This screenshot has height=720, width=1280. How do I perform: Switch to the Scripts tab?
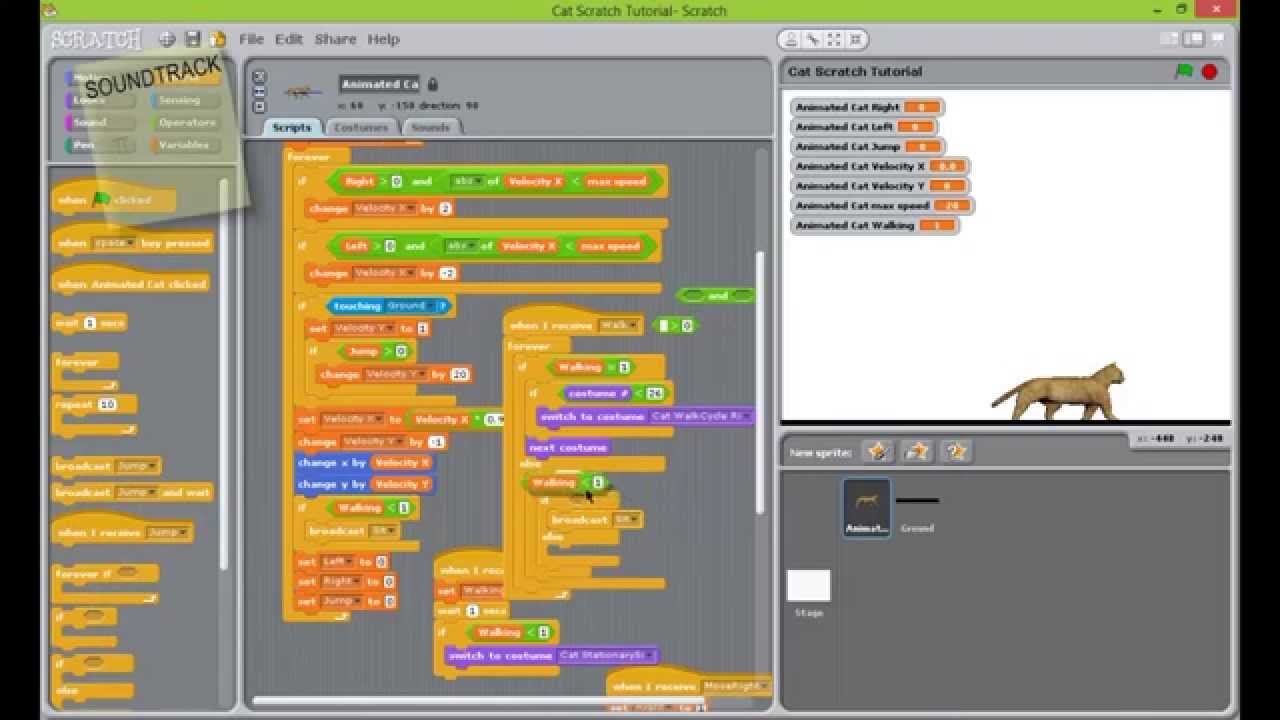[292, 127]
